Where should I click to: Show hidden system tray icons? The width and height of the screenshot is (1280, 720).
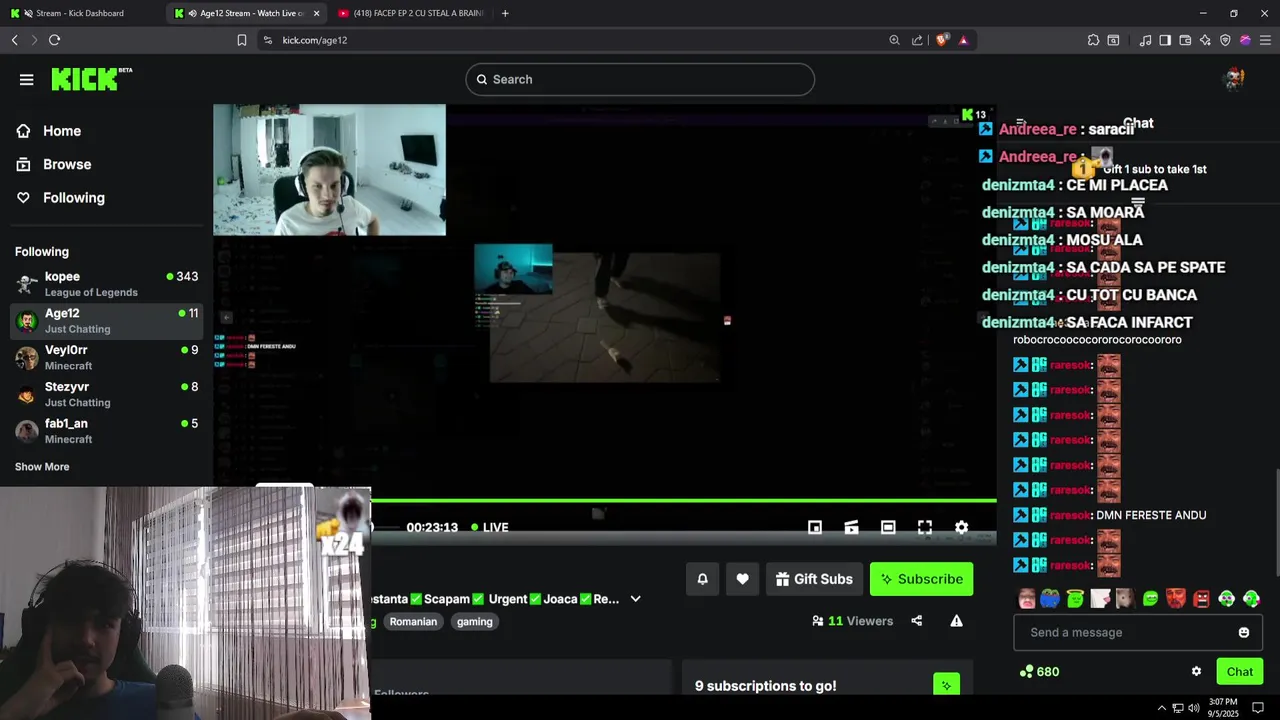coord(1161,708)
